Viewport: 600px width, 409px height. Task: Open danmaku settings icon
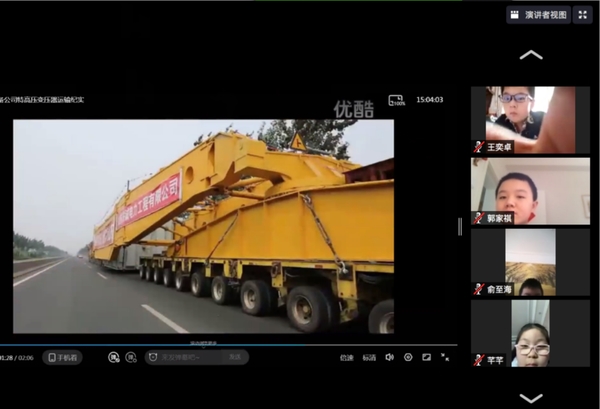(x=131, y=357)
